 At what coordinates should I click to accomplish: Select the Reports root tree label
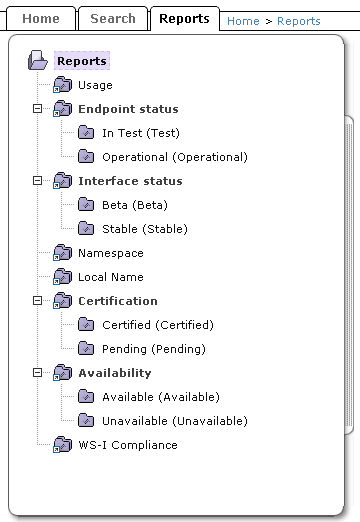[x=82, y=61]
